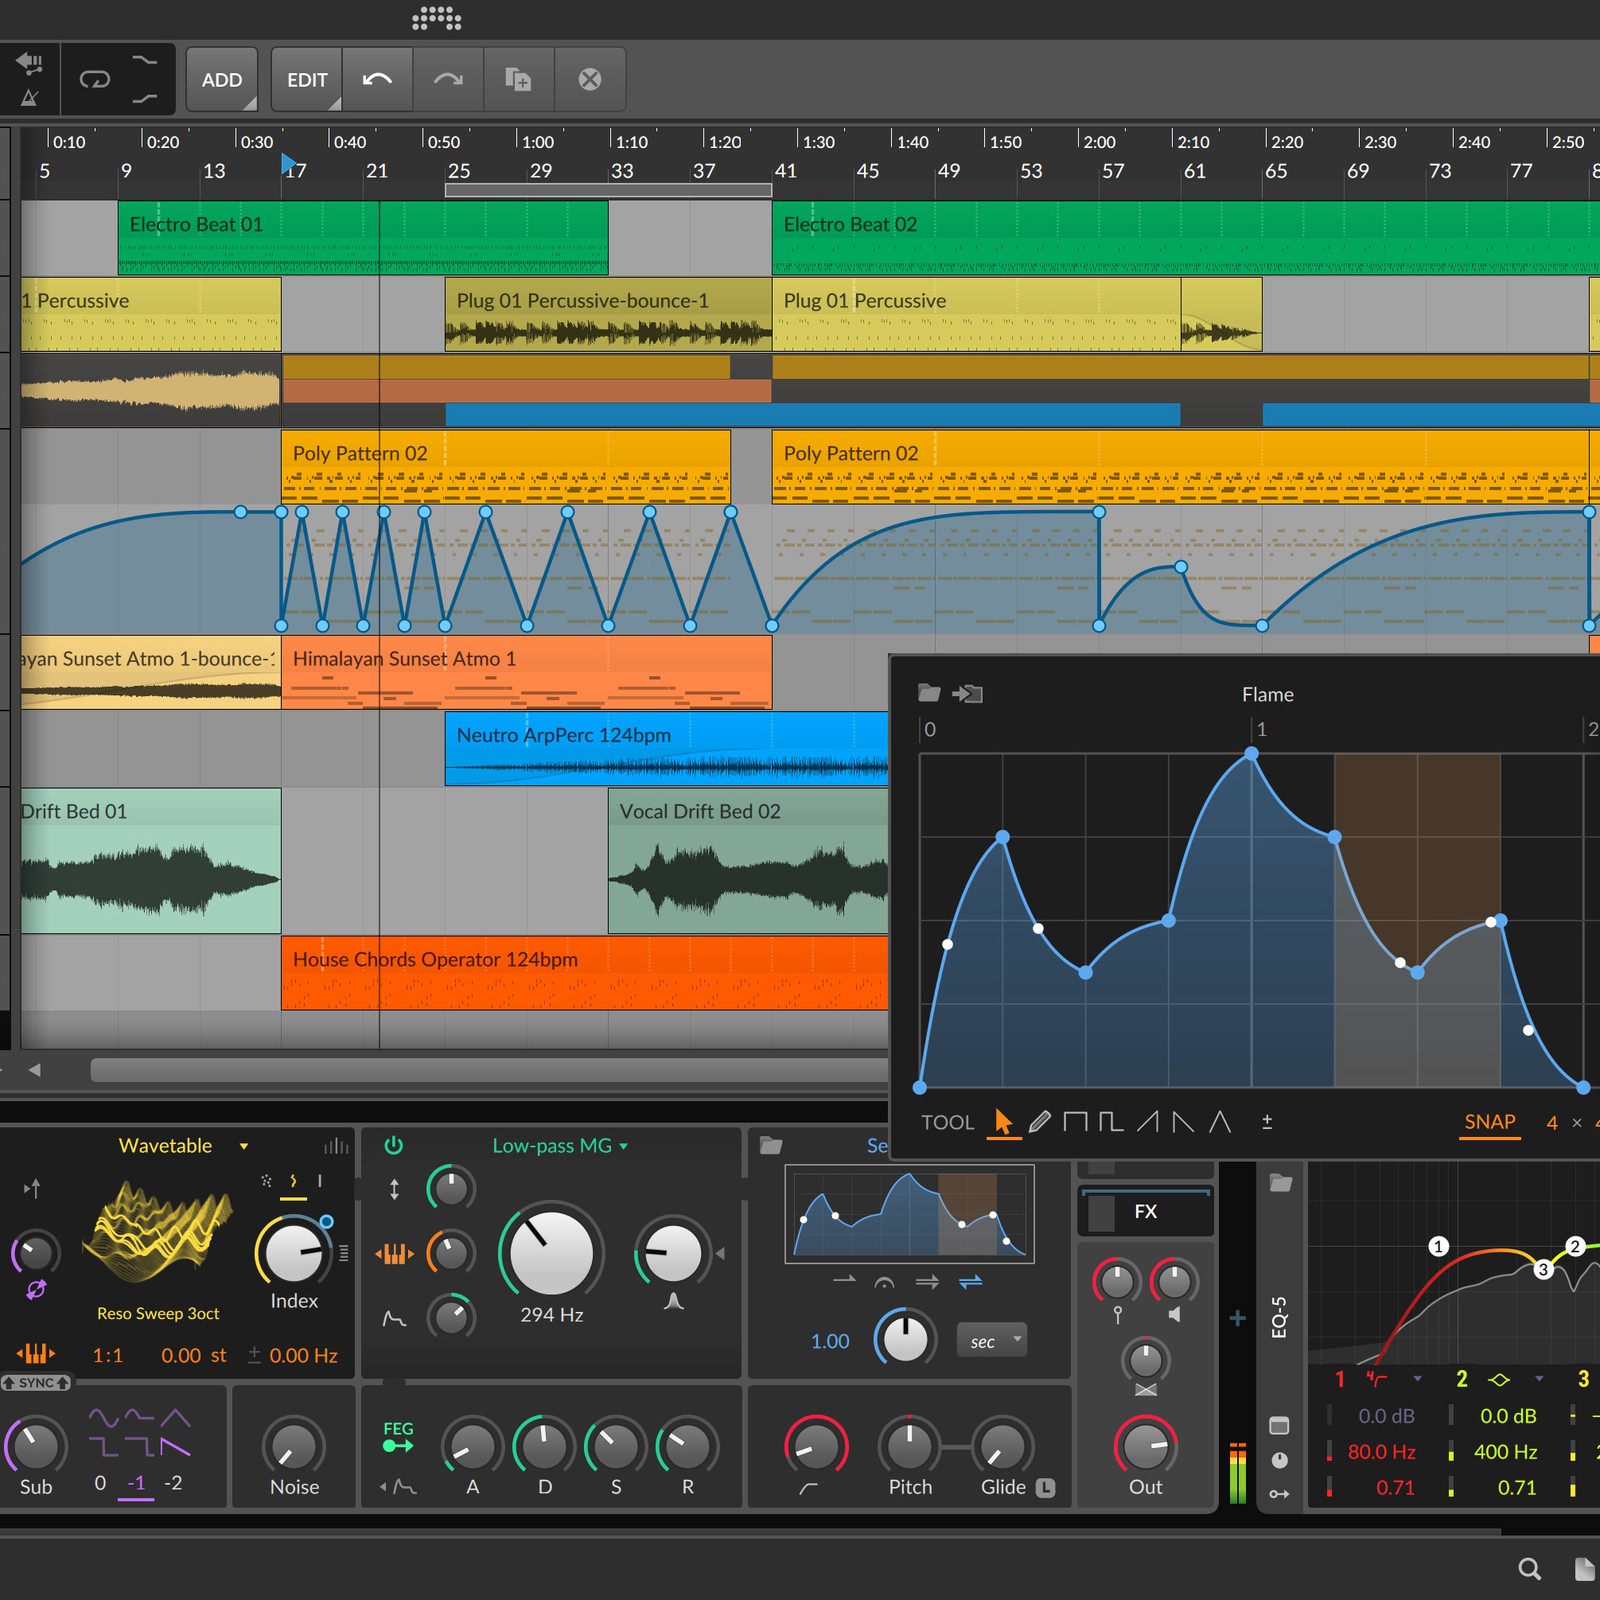This screenshot has height=1600, width=1600.
Task: Click the SYNC button
Action: (x=36, y=1382)
